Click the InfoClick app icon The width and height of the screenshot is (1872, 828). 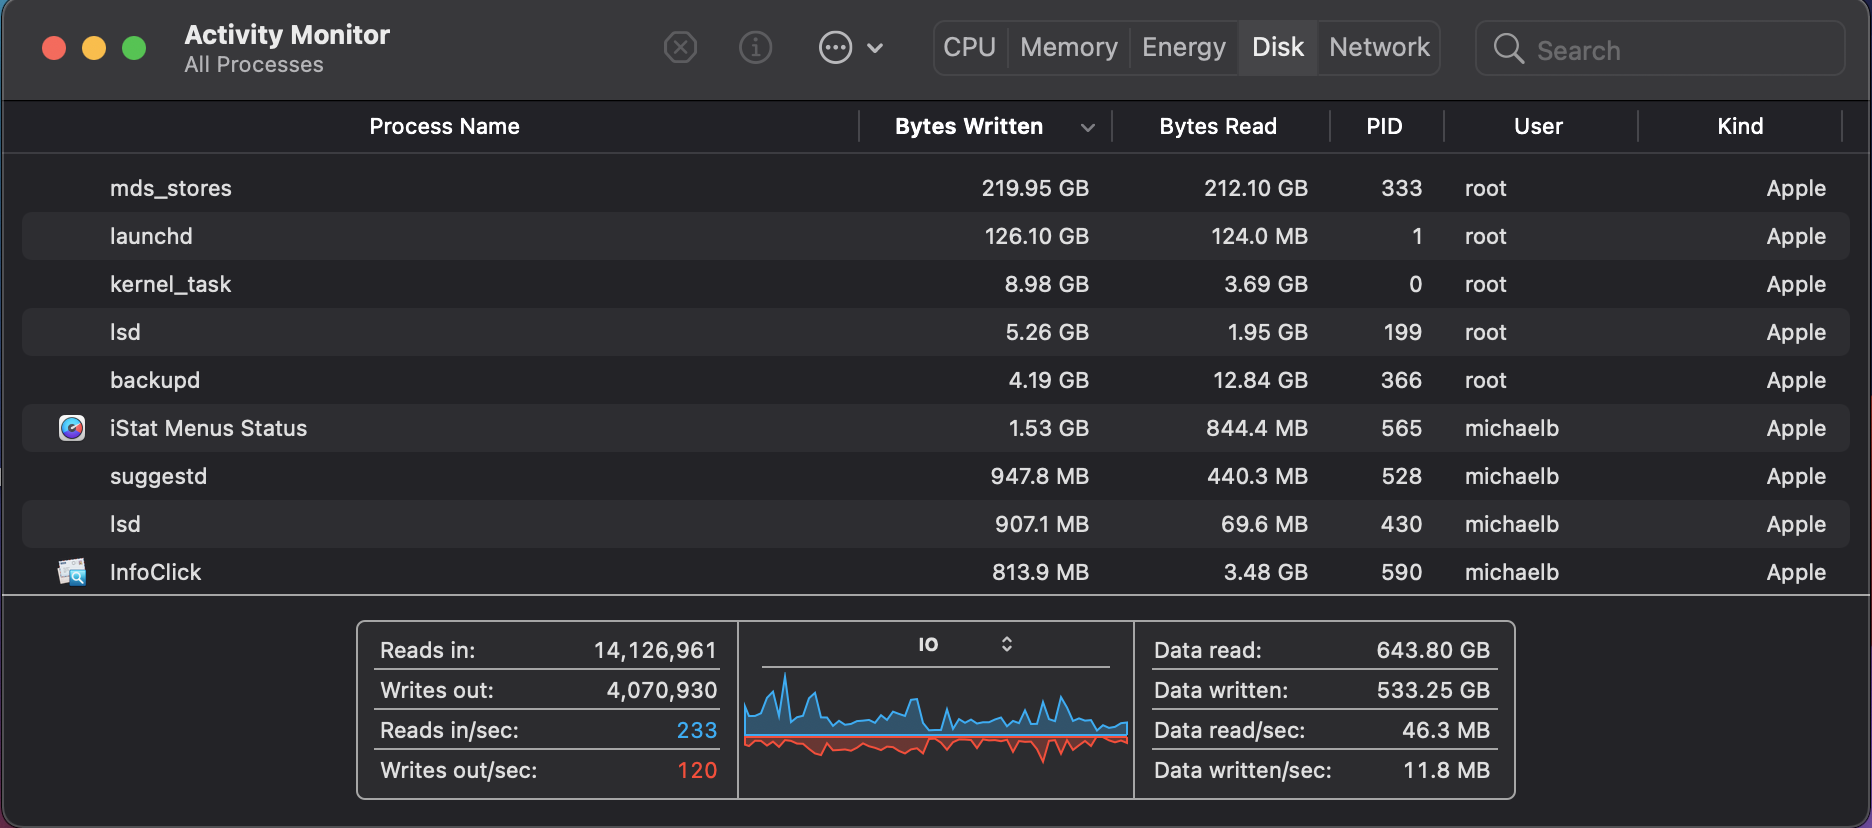click(72, 572)
